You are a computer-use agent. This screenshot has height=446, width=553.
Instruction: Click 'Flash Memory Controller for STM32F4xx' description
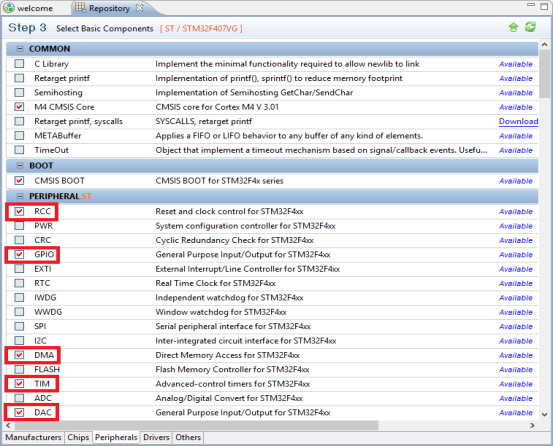pos(232,369)
